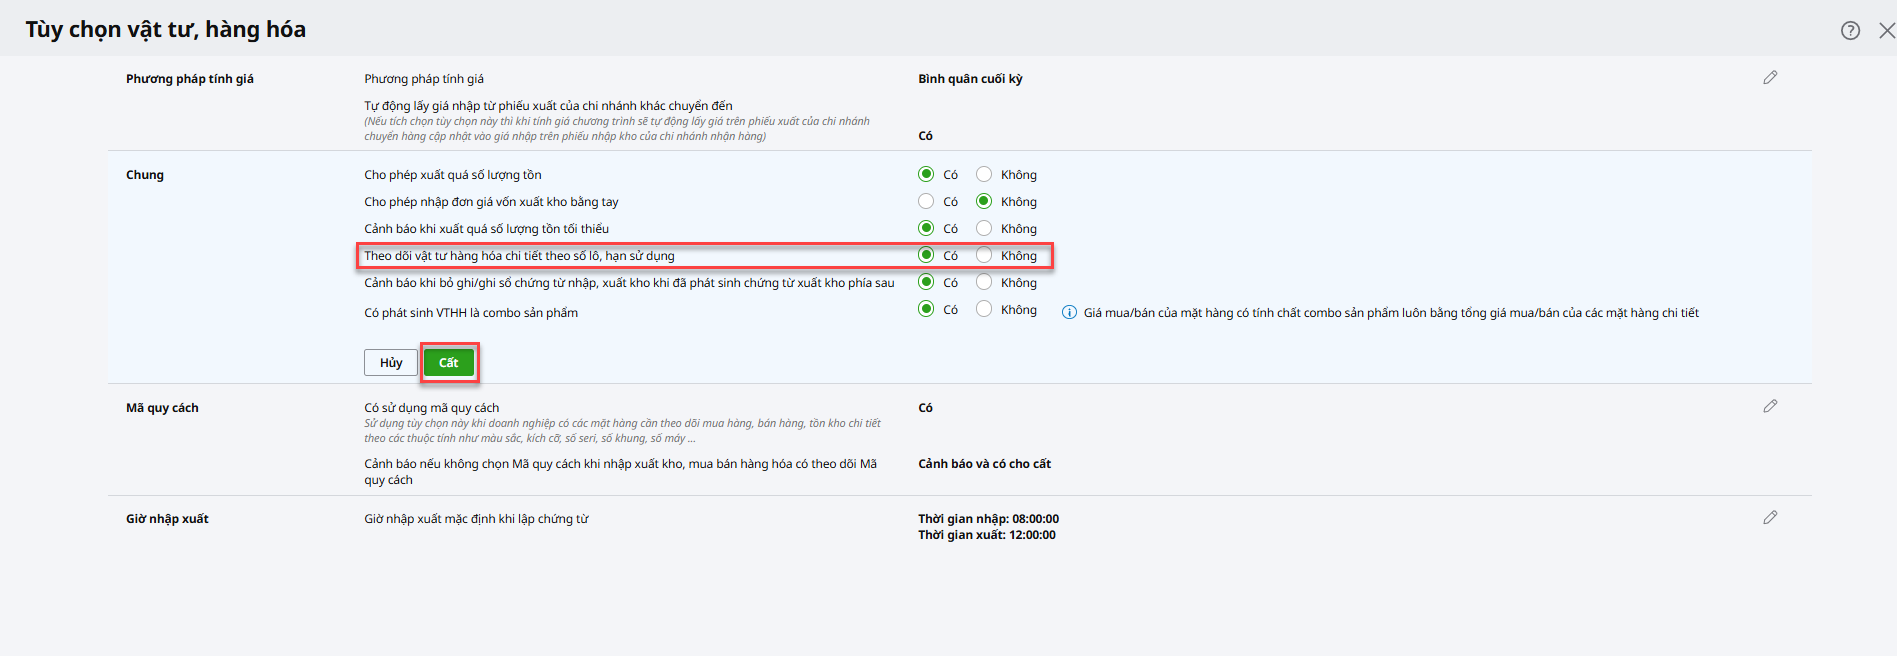Close the Tùy chọn vật tư dialog
The width and height of the screenshot is (1897, 656).
click(1886, 31)
